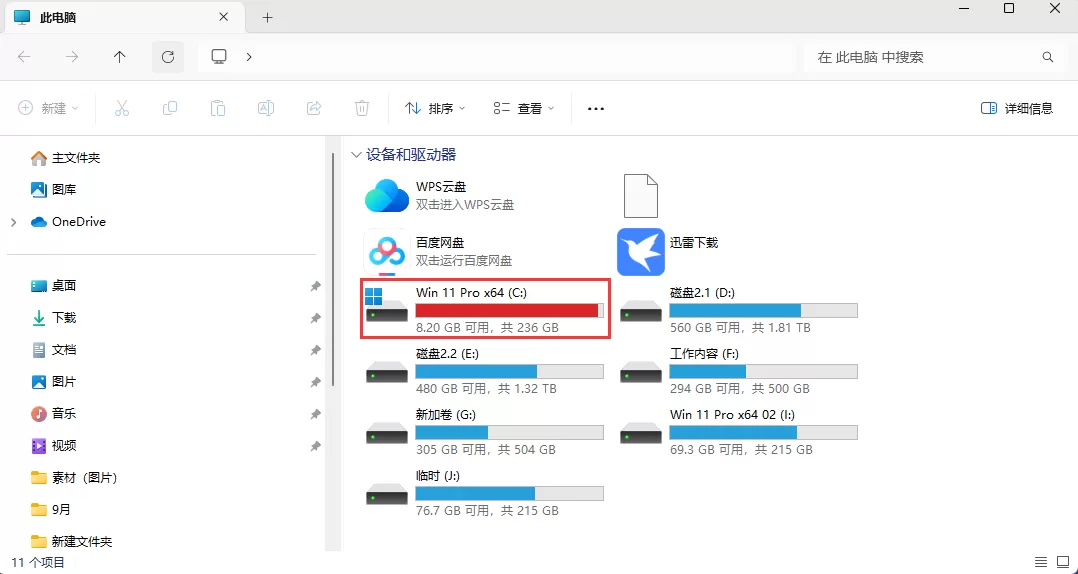Click the Copy icon
Screen dimensions: 1078x574
coord(170,108)
